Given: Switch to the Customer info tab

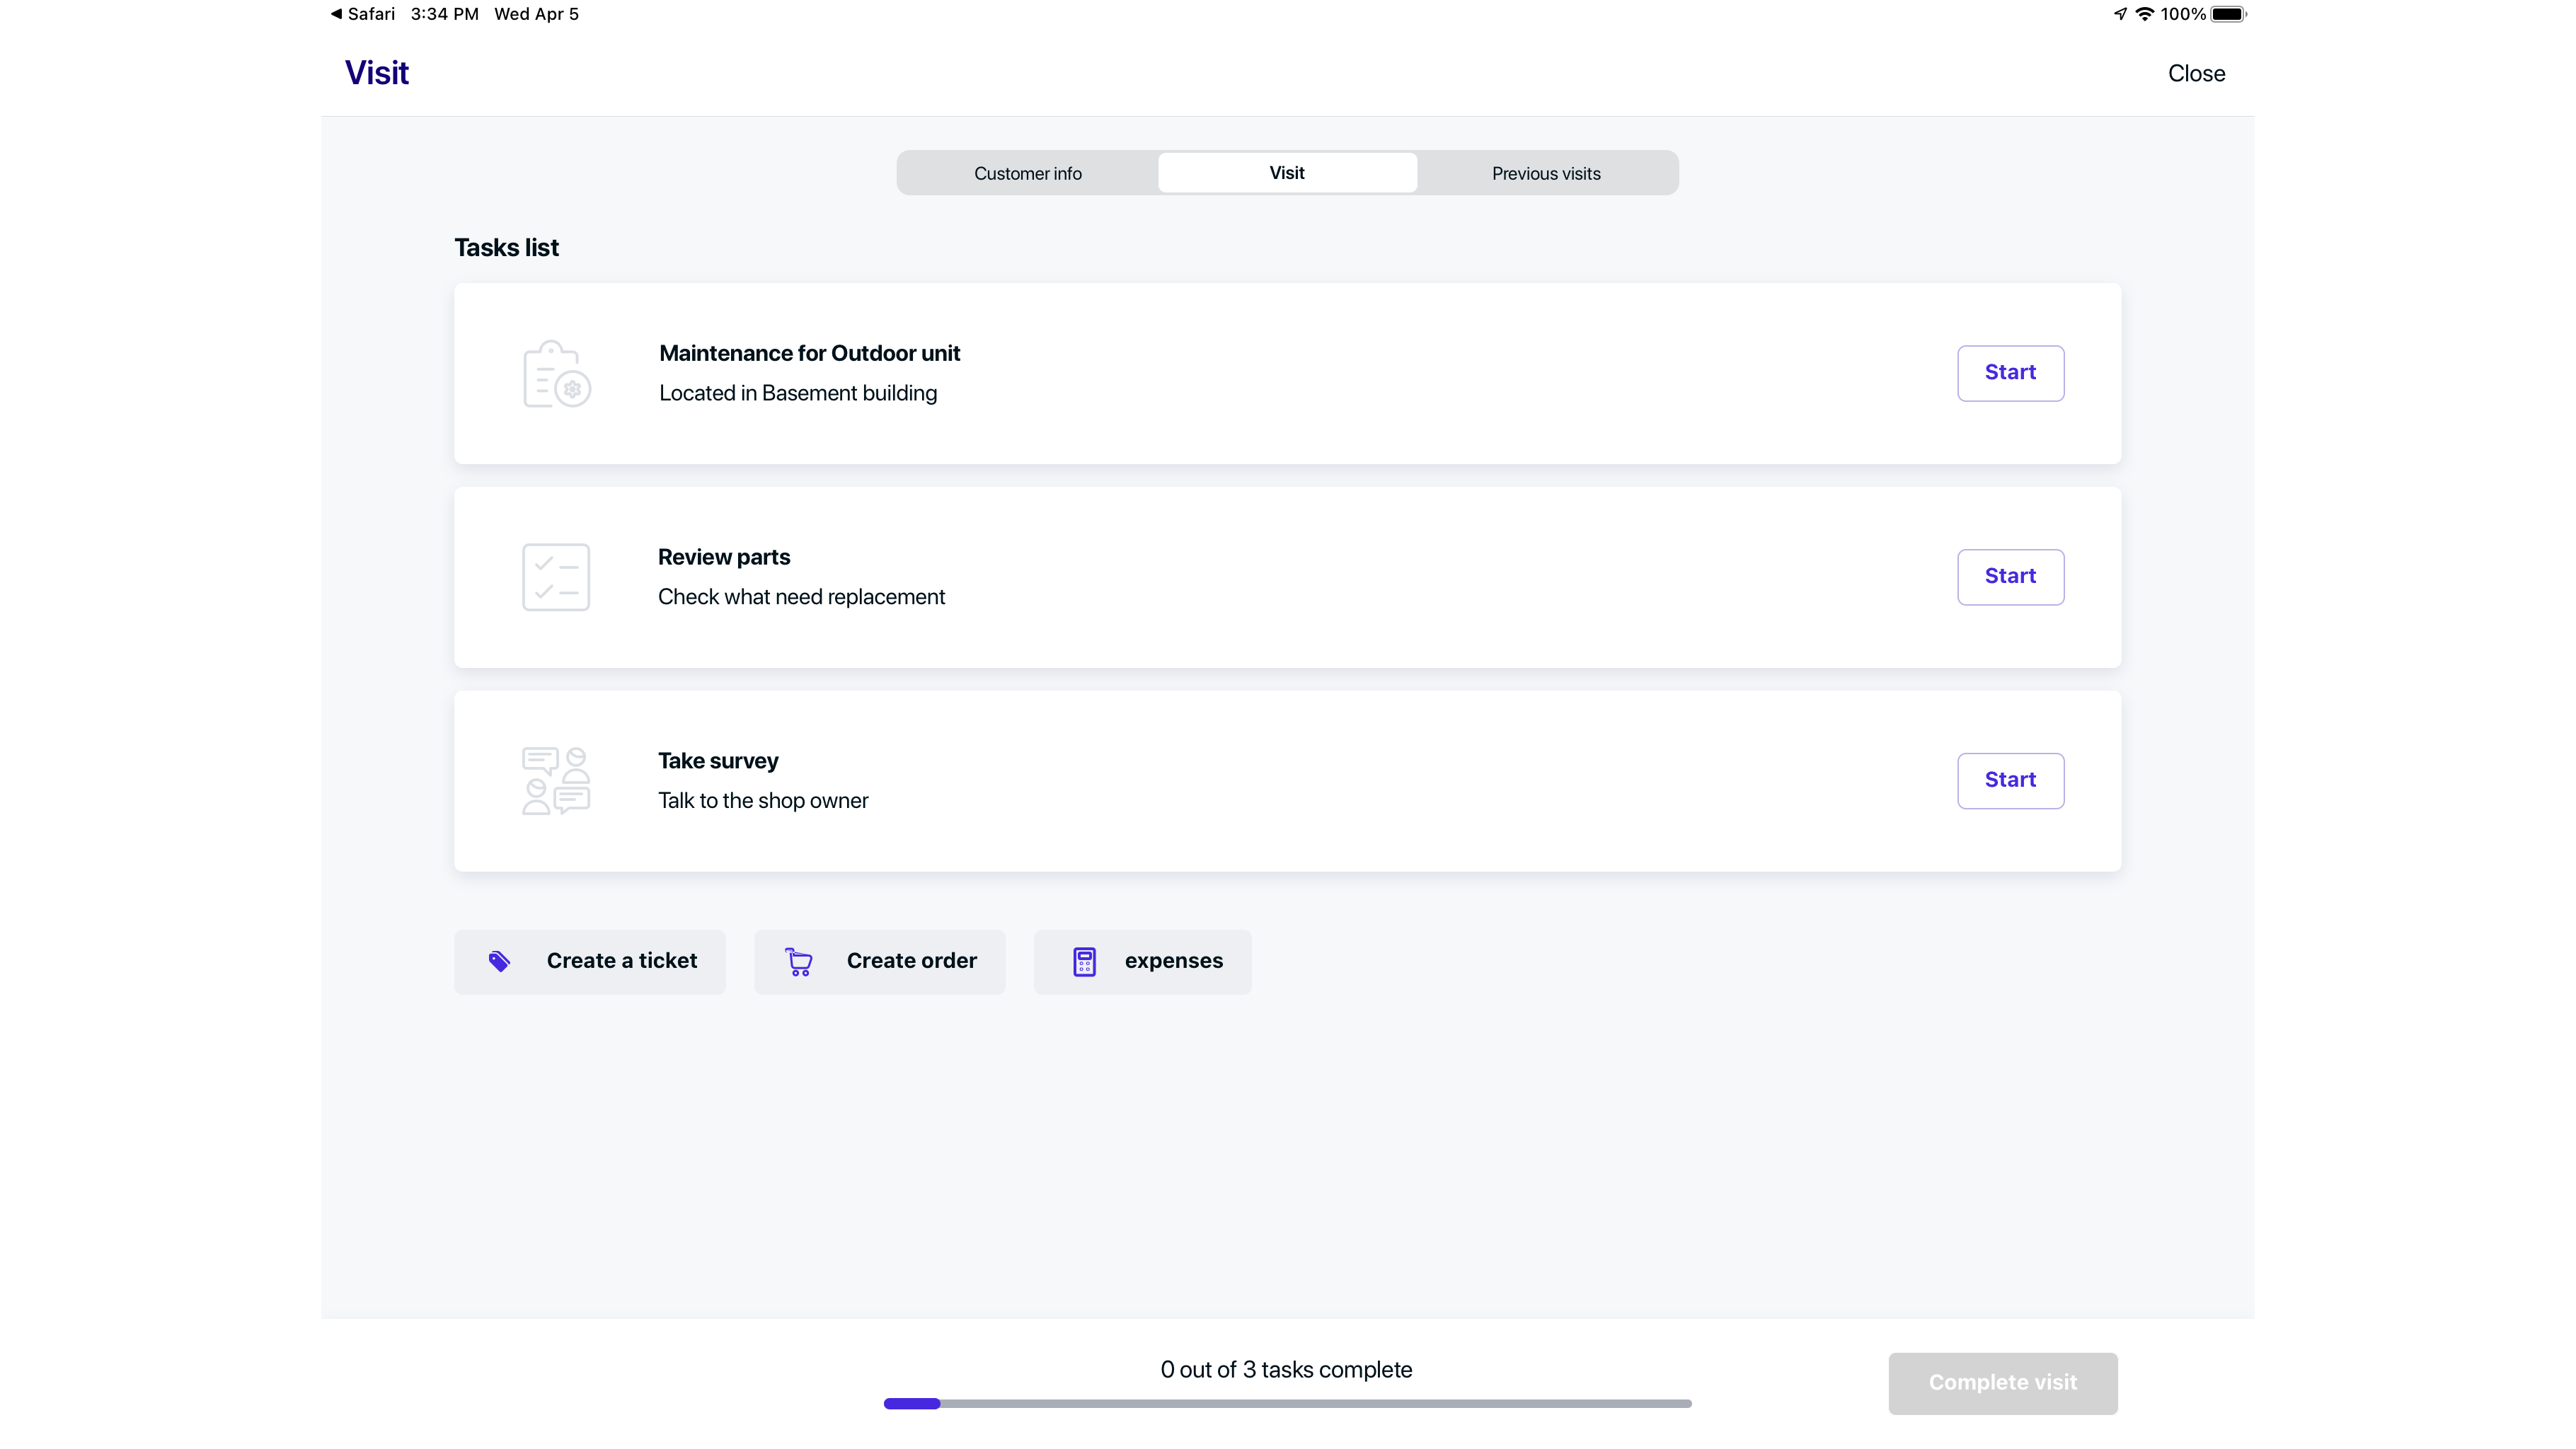Looking at the screenshot, I should 1028,173.
